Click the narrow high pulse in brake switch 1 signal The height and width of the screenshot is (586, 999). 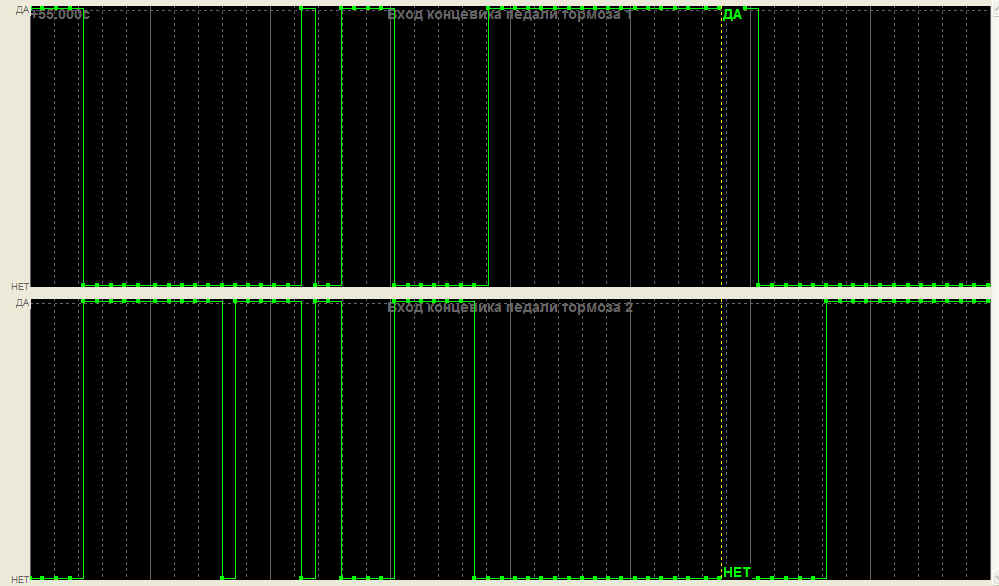(x=308, y=8)
